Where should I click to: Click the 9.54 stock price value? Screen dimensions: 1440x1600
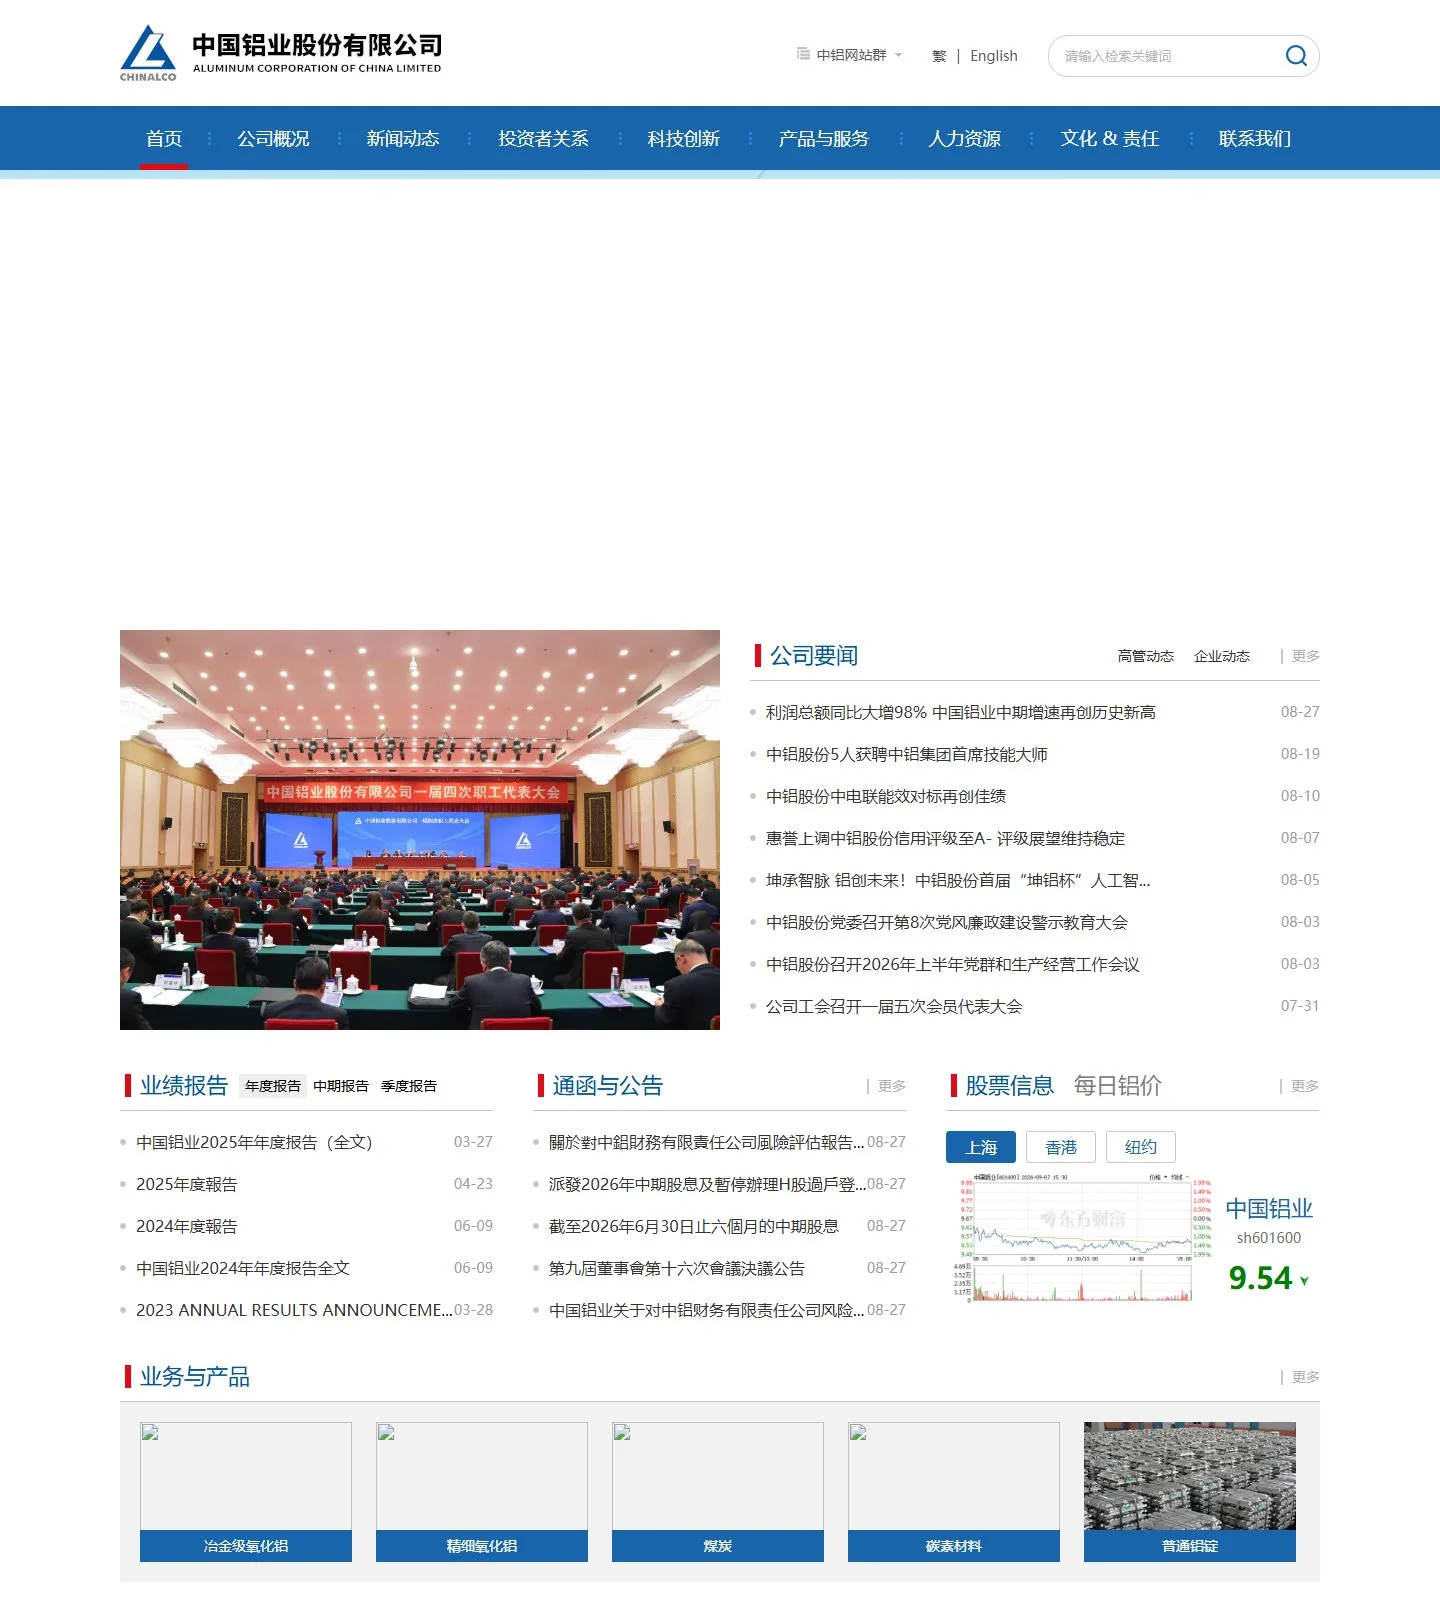pos(1260,1278)
